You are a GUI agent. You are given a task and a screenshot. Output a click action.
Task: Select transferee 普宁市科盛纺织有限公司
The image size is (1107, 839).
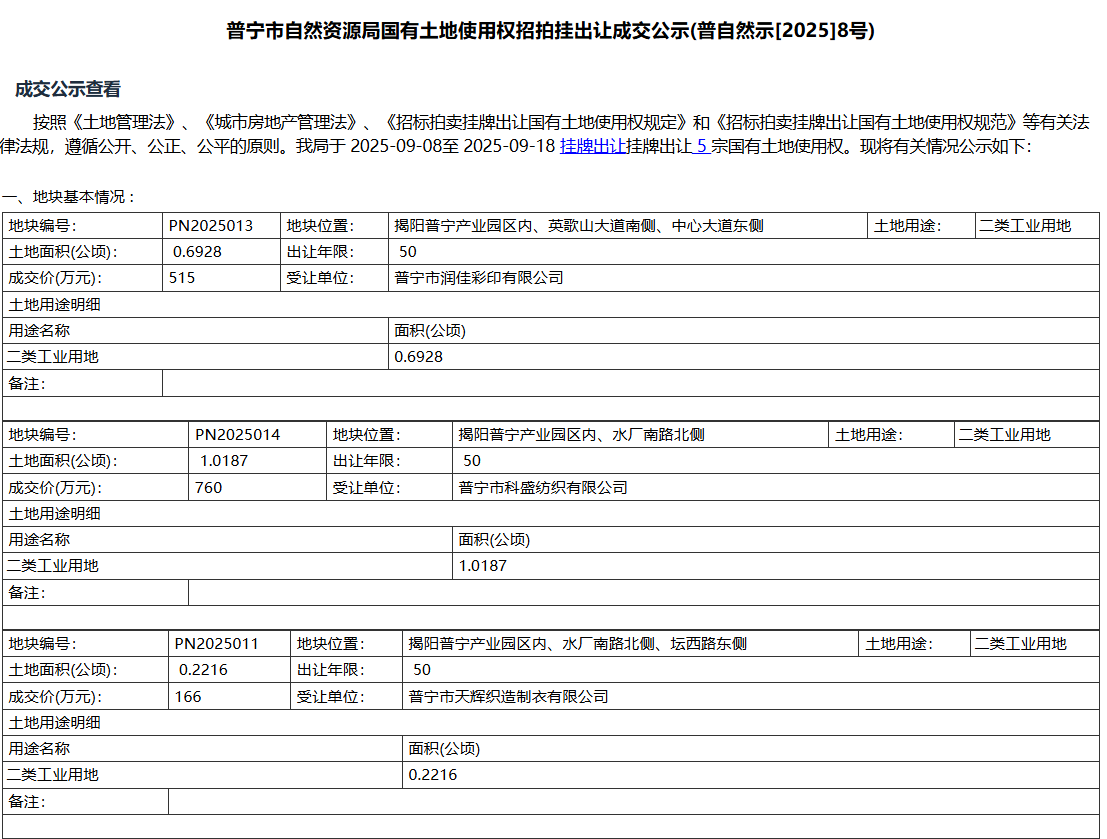point(543,488)
